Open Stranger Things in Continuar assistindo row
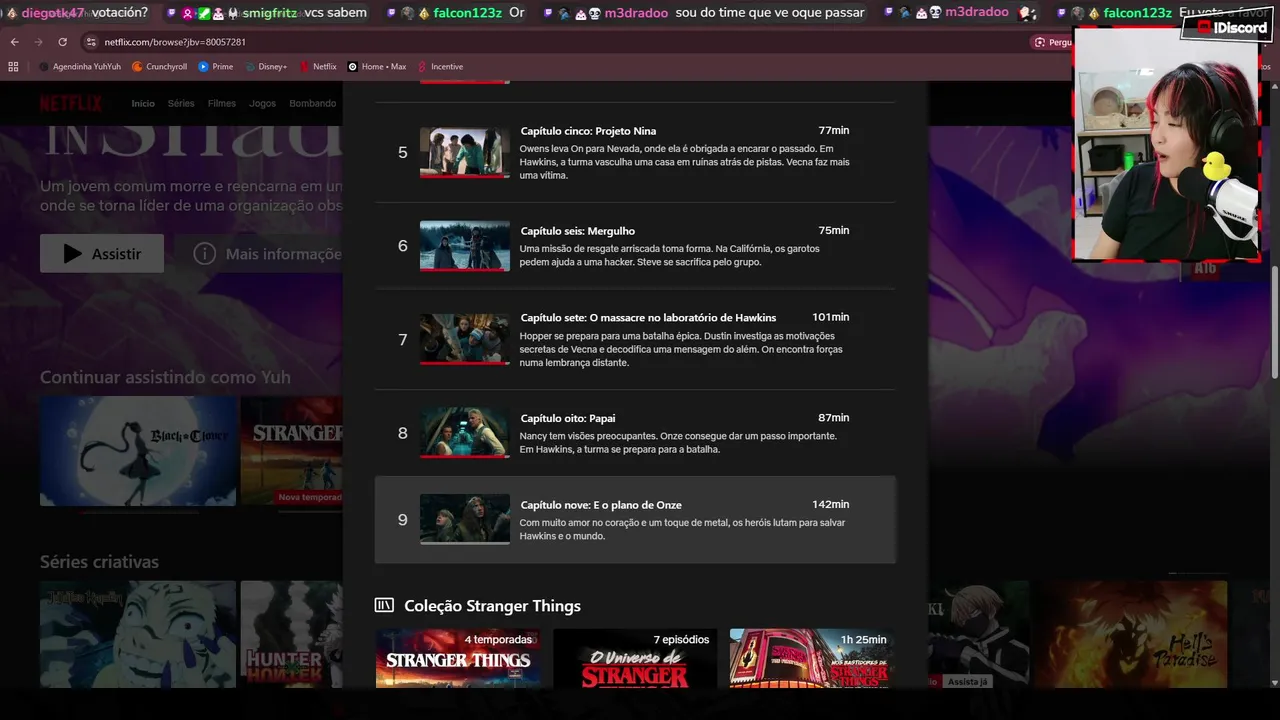 point(292,451)
